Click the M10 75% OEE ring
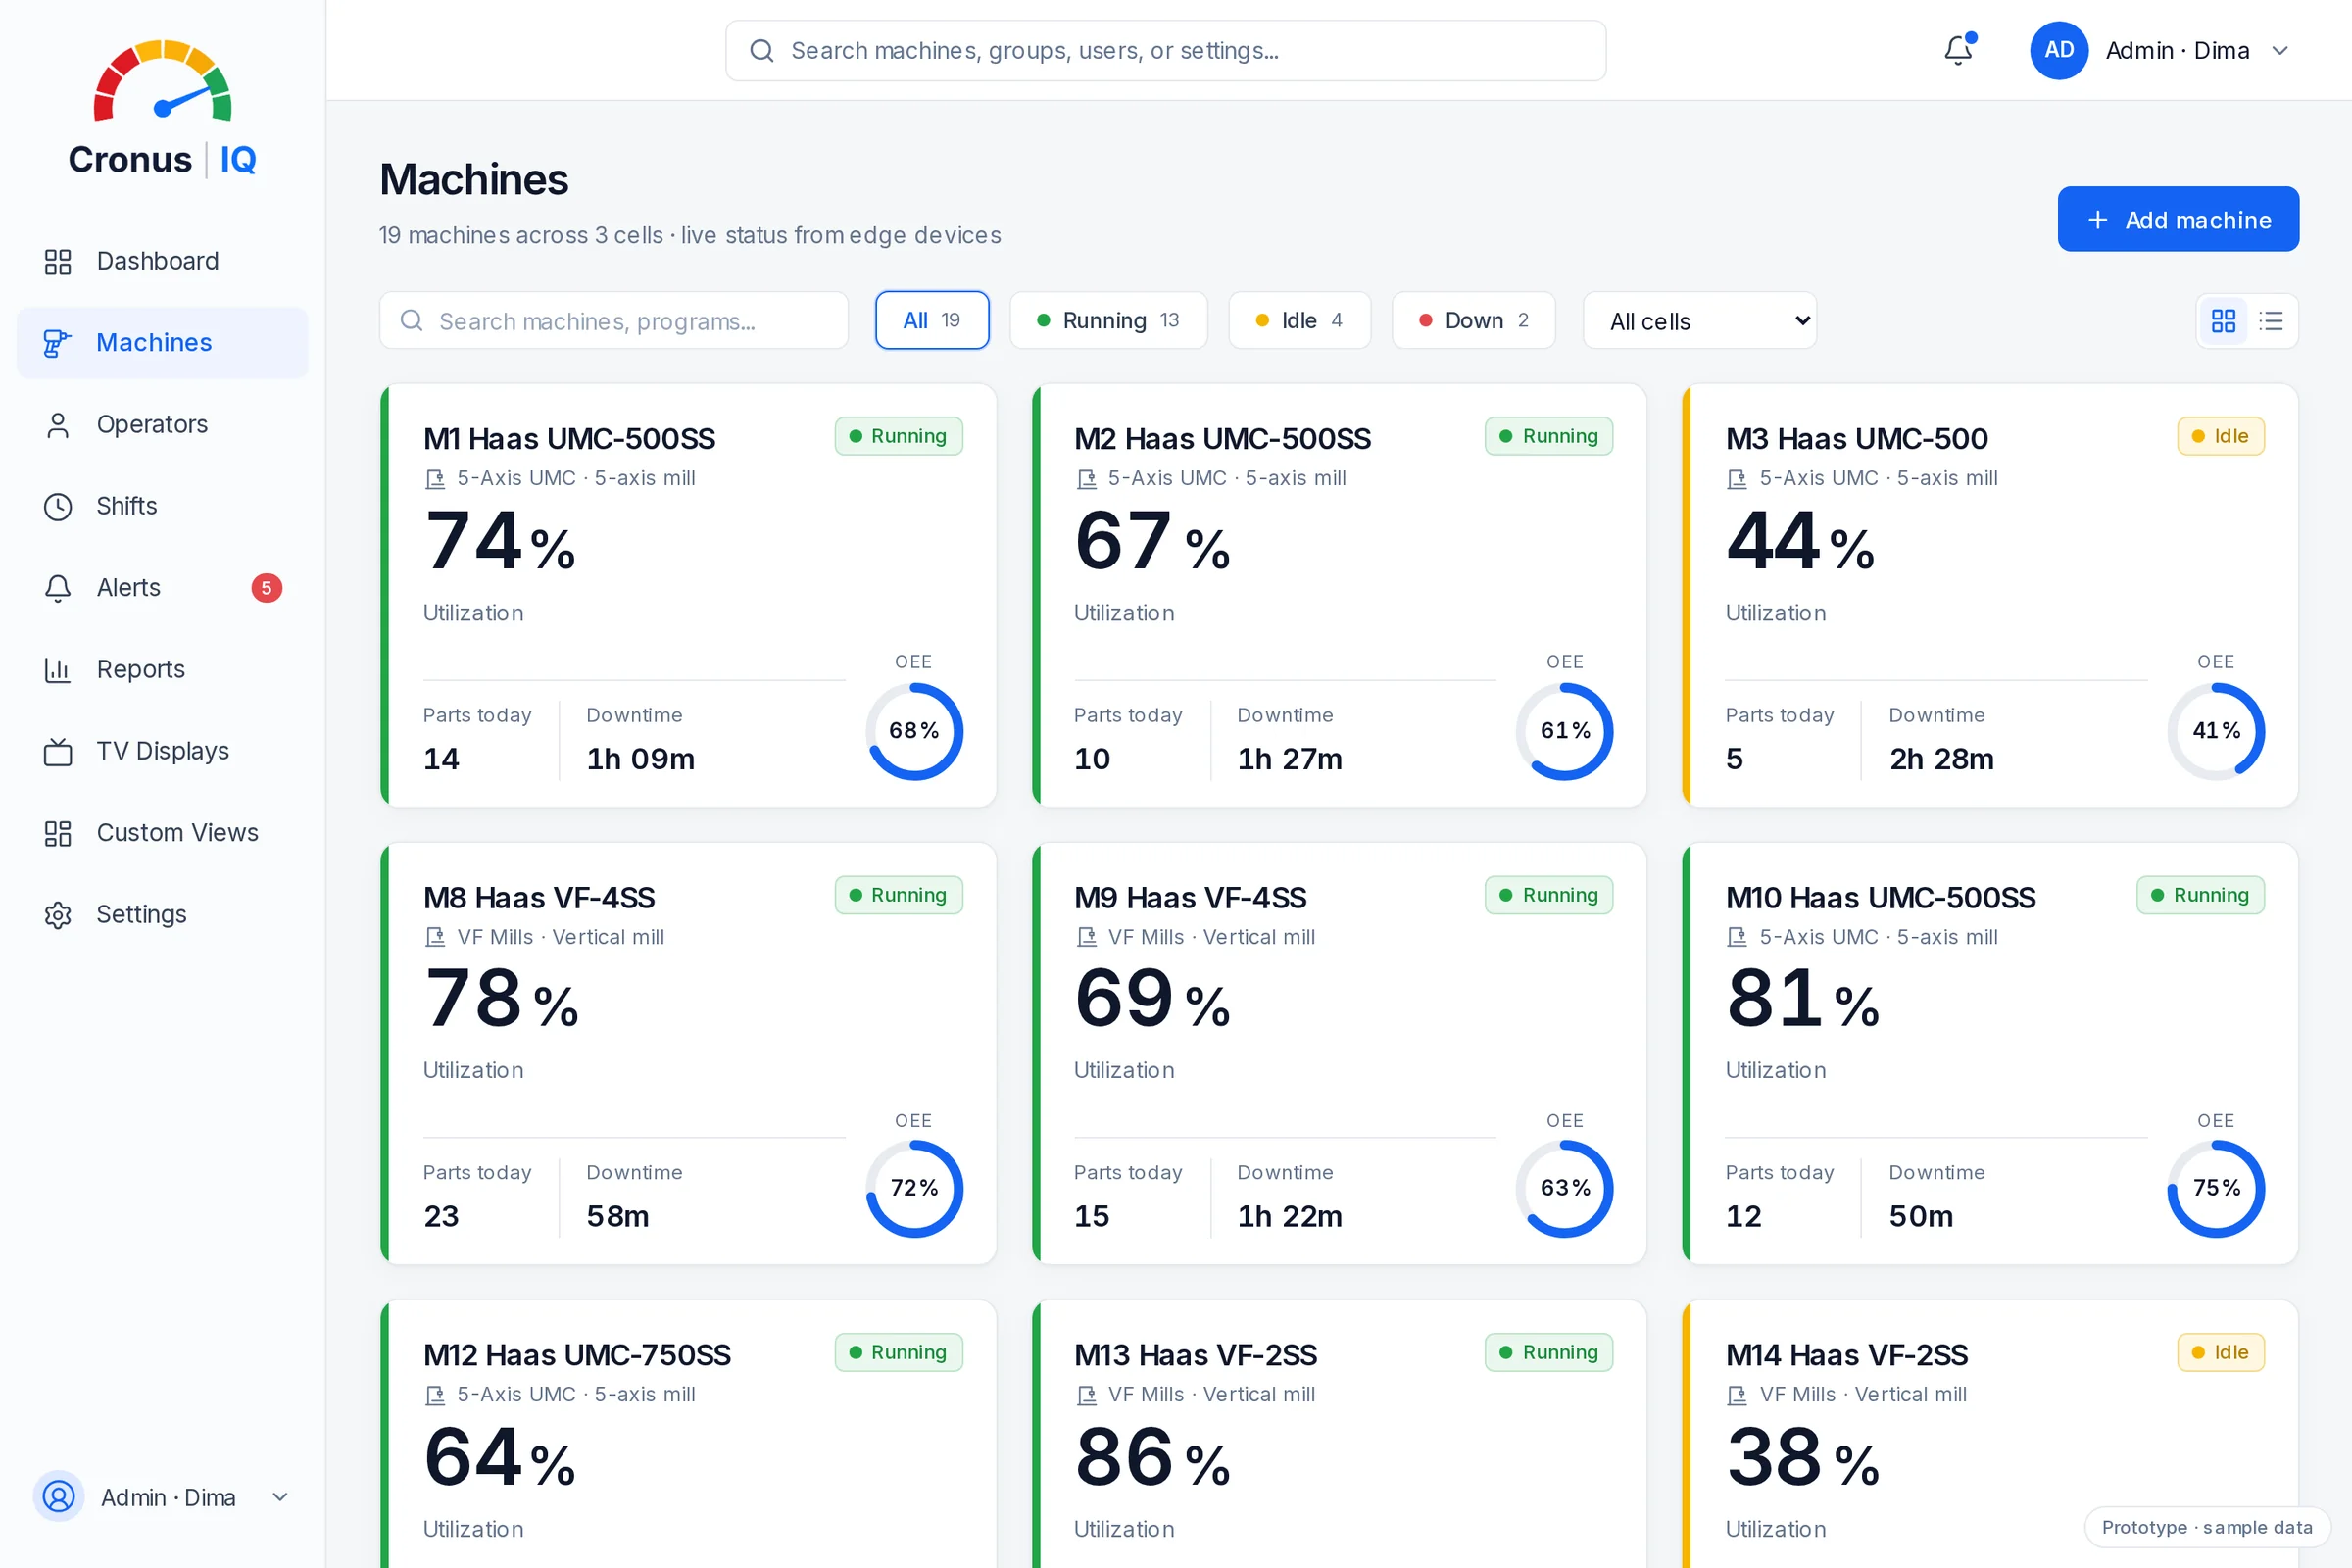Image resolution: width=2352 pixels, height=1568 pixels. 2216,1189
